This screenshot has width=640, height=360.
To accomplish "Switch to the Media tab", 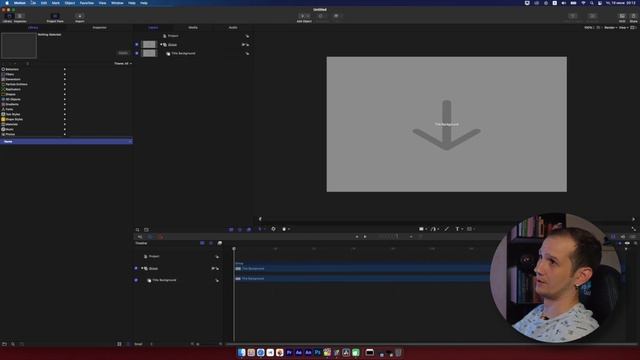I will (193, 28).
